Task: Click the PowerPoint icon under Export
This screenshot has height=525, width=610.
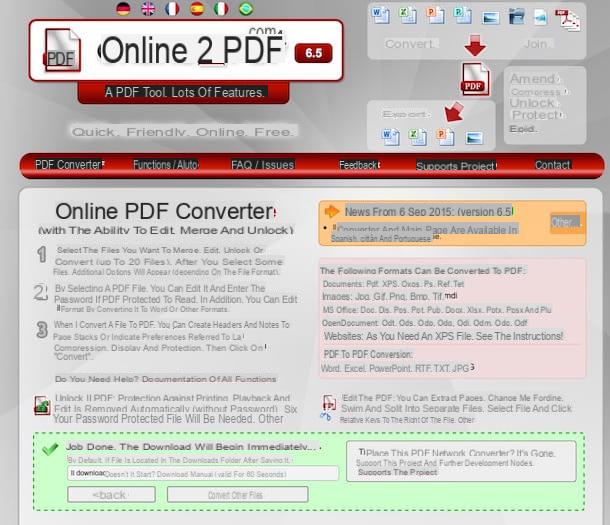Action: 445,137
